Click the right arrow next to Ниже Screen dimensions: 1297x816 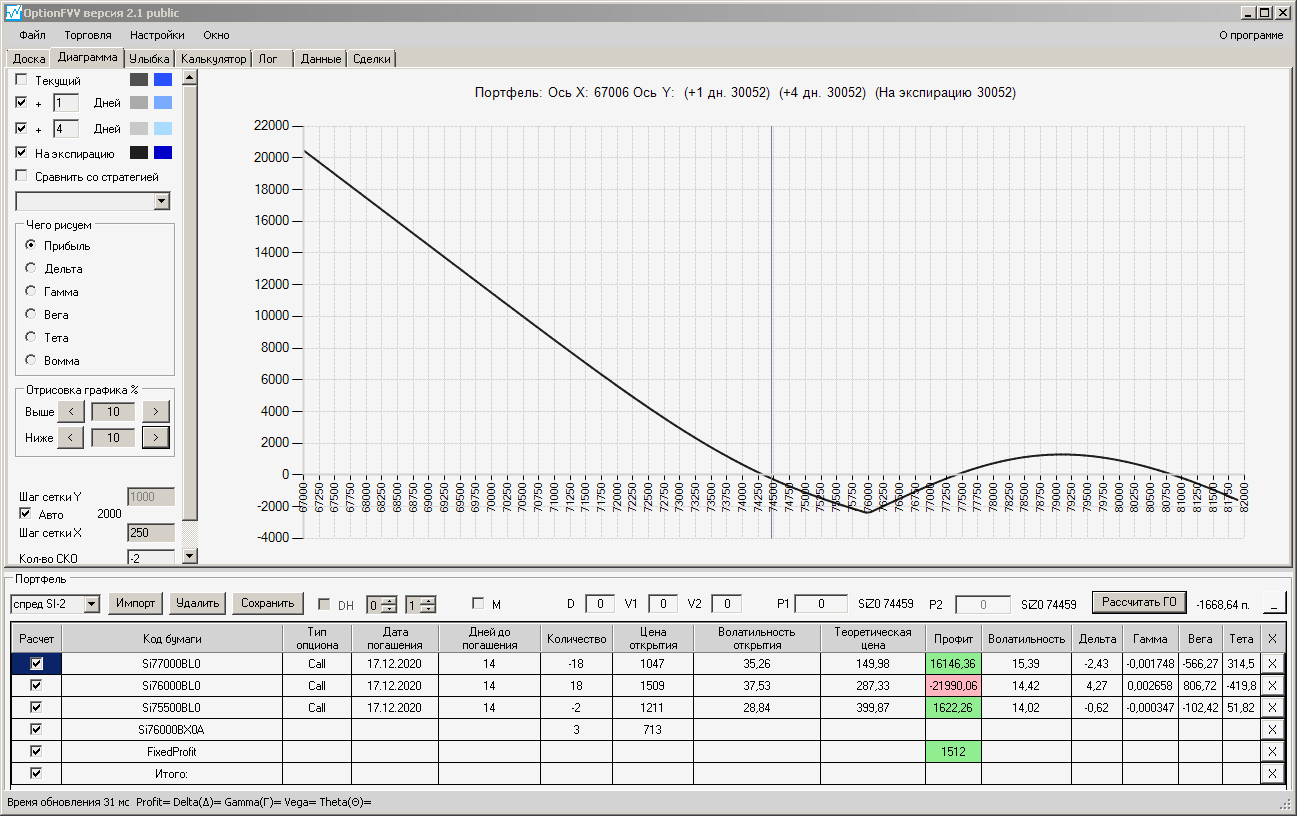click(156, 437)
